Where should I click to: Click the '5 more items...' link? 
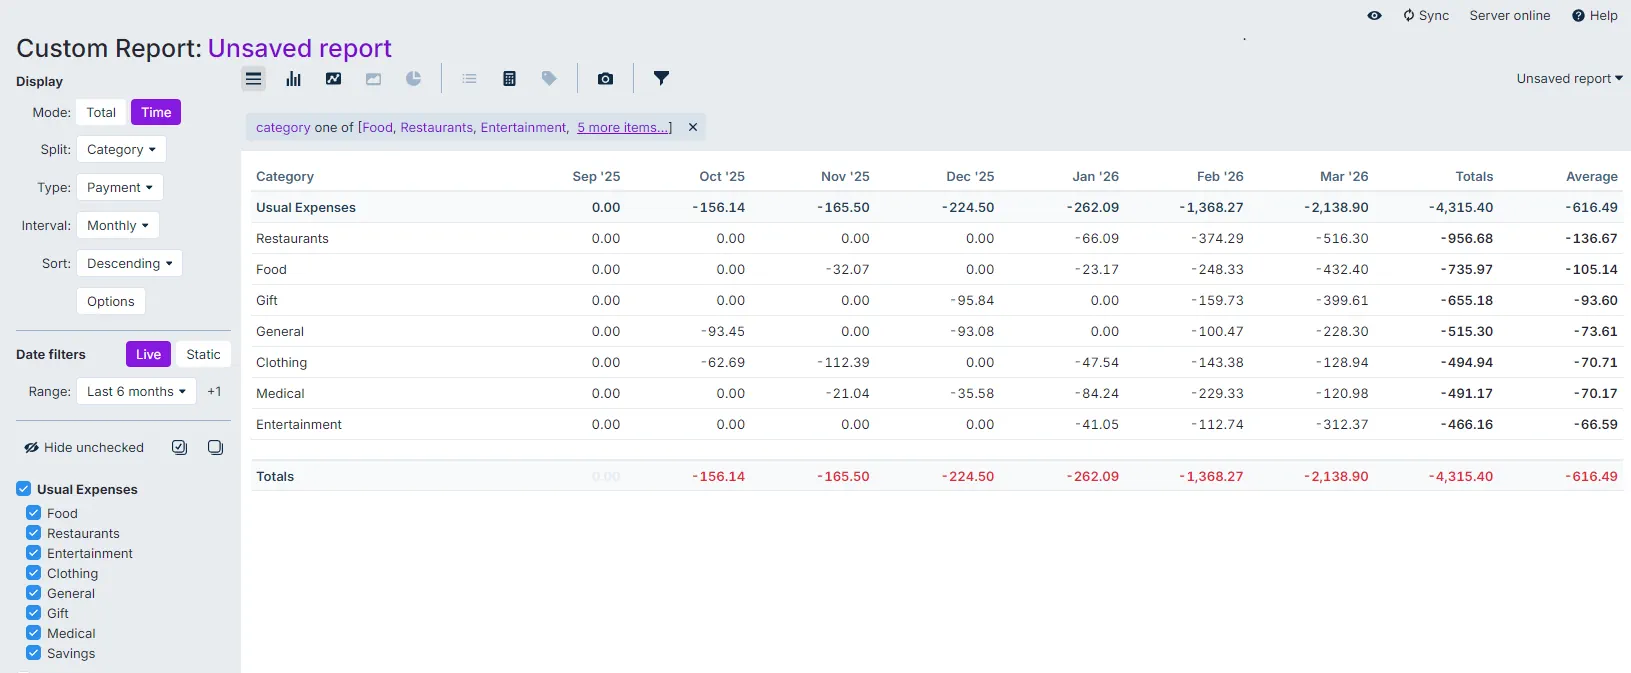[623, 128]
